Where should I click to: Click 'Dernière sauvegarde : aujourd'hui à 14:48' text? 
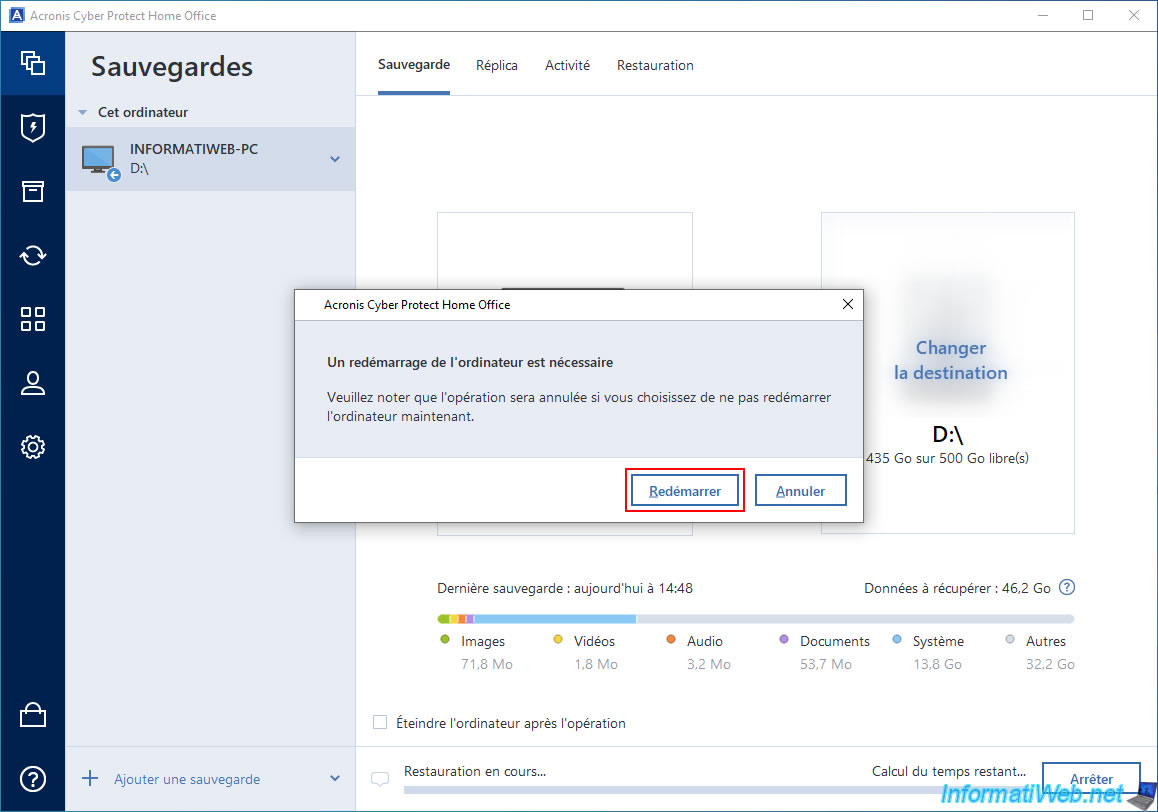[x=565, y=588]
